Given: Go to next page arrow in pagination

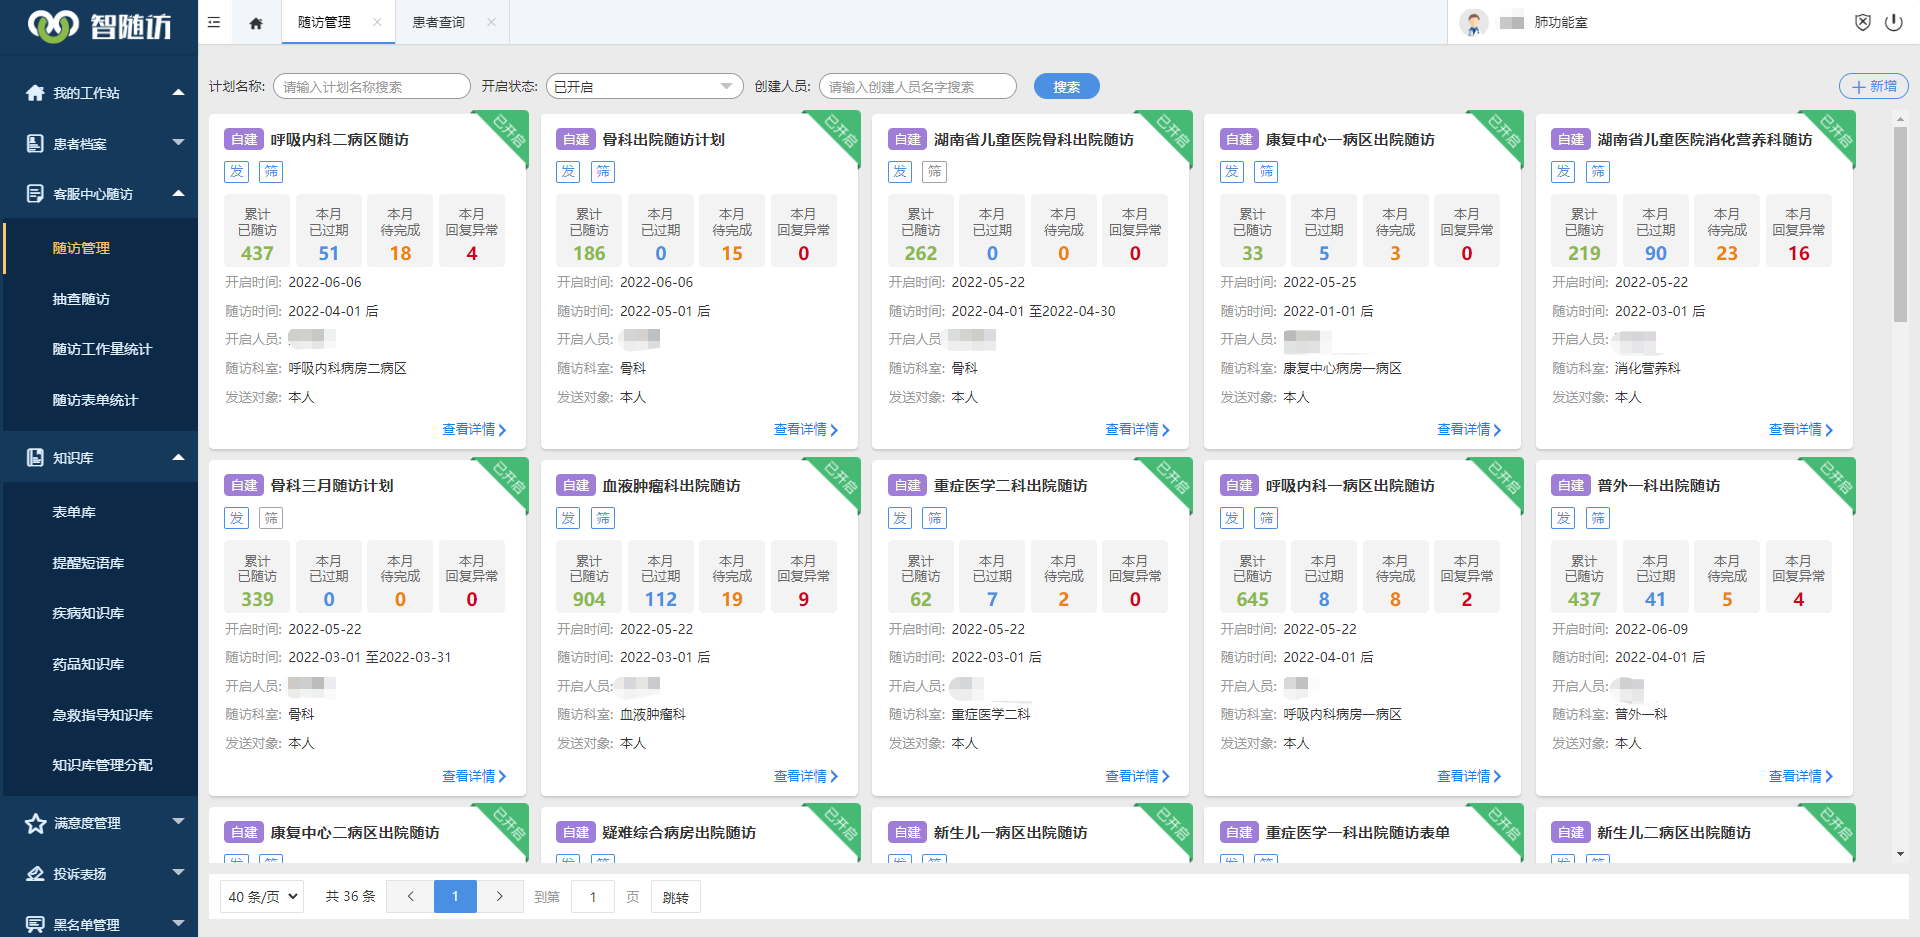Looking at the screenshot, I should point(500,897).
